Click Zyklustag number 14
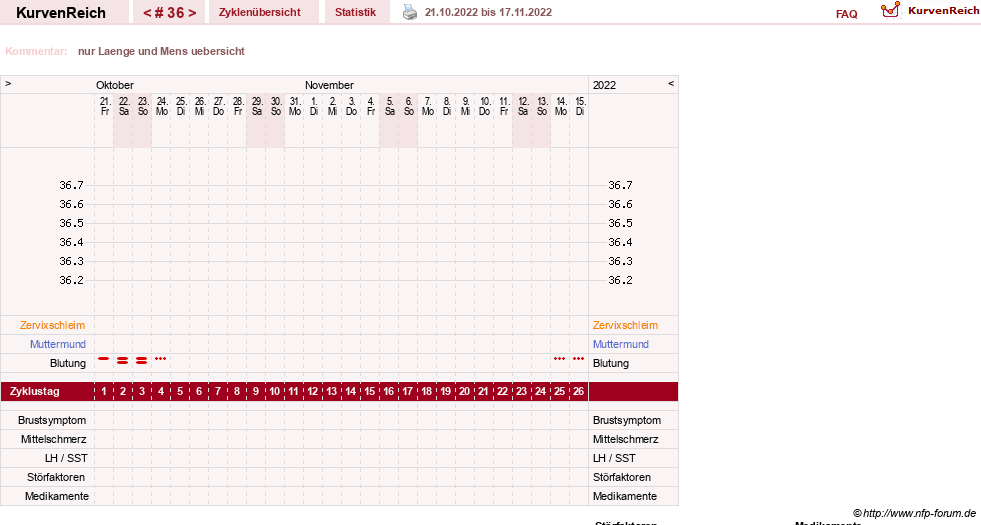 point(350,392)
